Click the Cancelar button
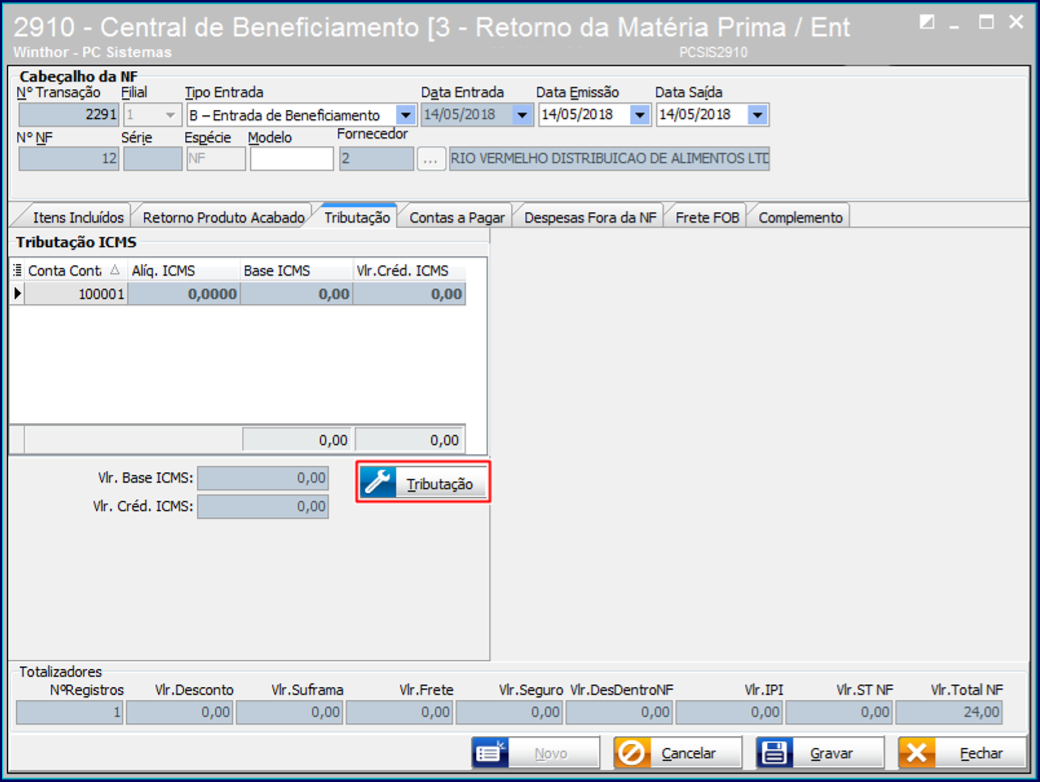Screen dimensions: 1040x782 point(678,753)
